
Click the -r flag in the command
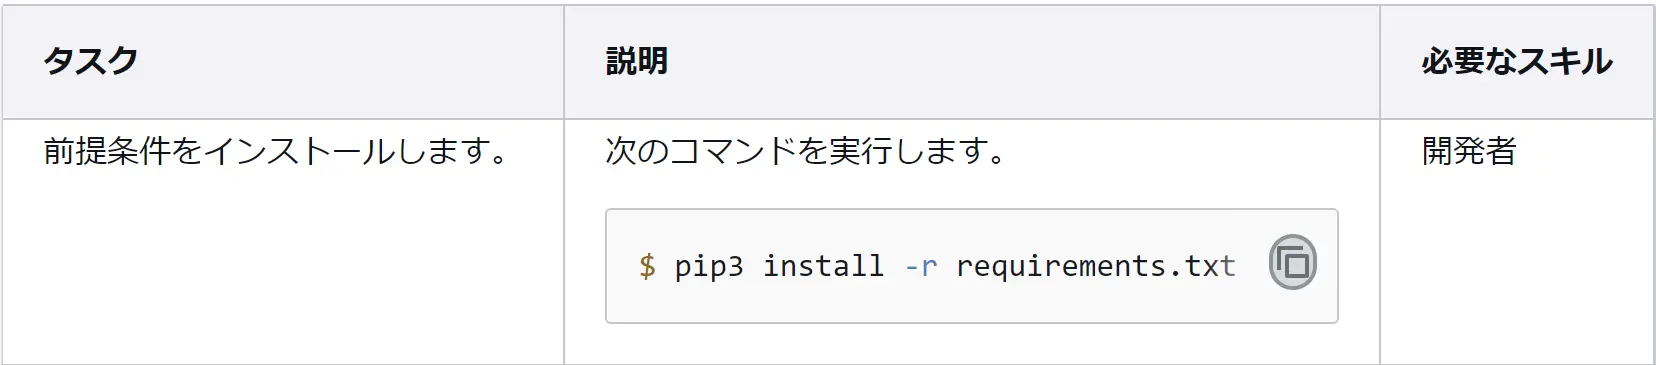pyautogui.click(x=920, y=266)
